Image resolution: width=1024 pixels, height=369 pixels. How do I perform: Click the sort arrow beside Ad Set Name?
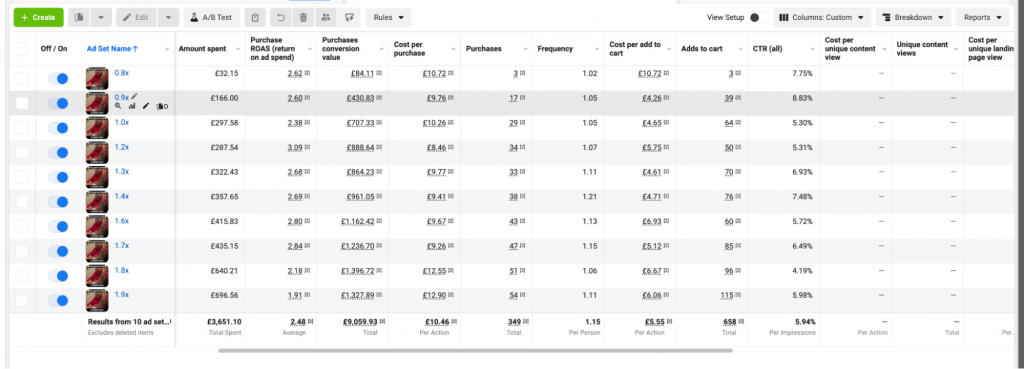135,49
